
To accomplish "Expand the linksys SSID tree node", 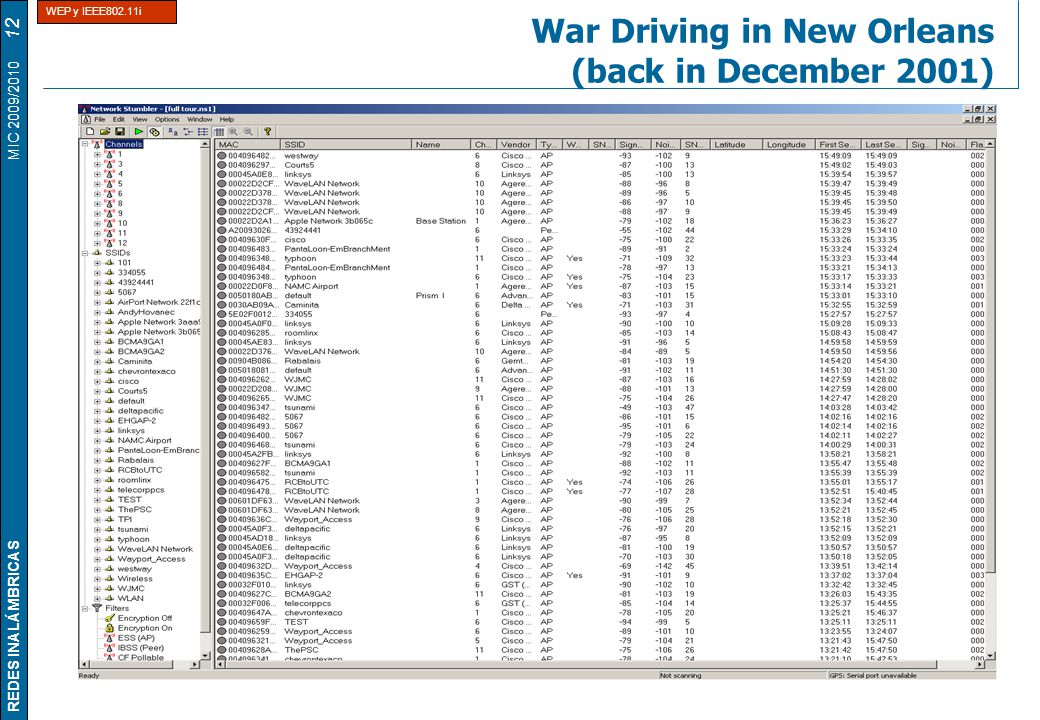I will coord(98,430).
